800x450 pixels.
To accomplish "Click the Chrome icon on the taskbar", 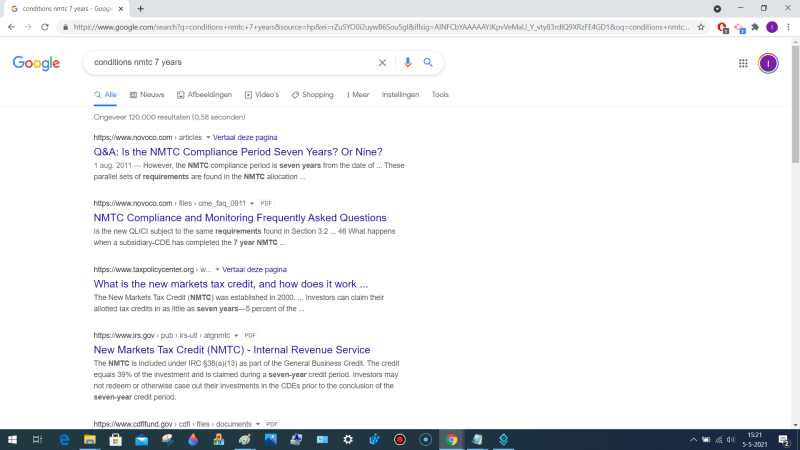I will click(x=452, y=439).
